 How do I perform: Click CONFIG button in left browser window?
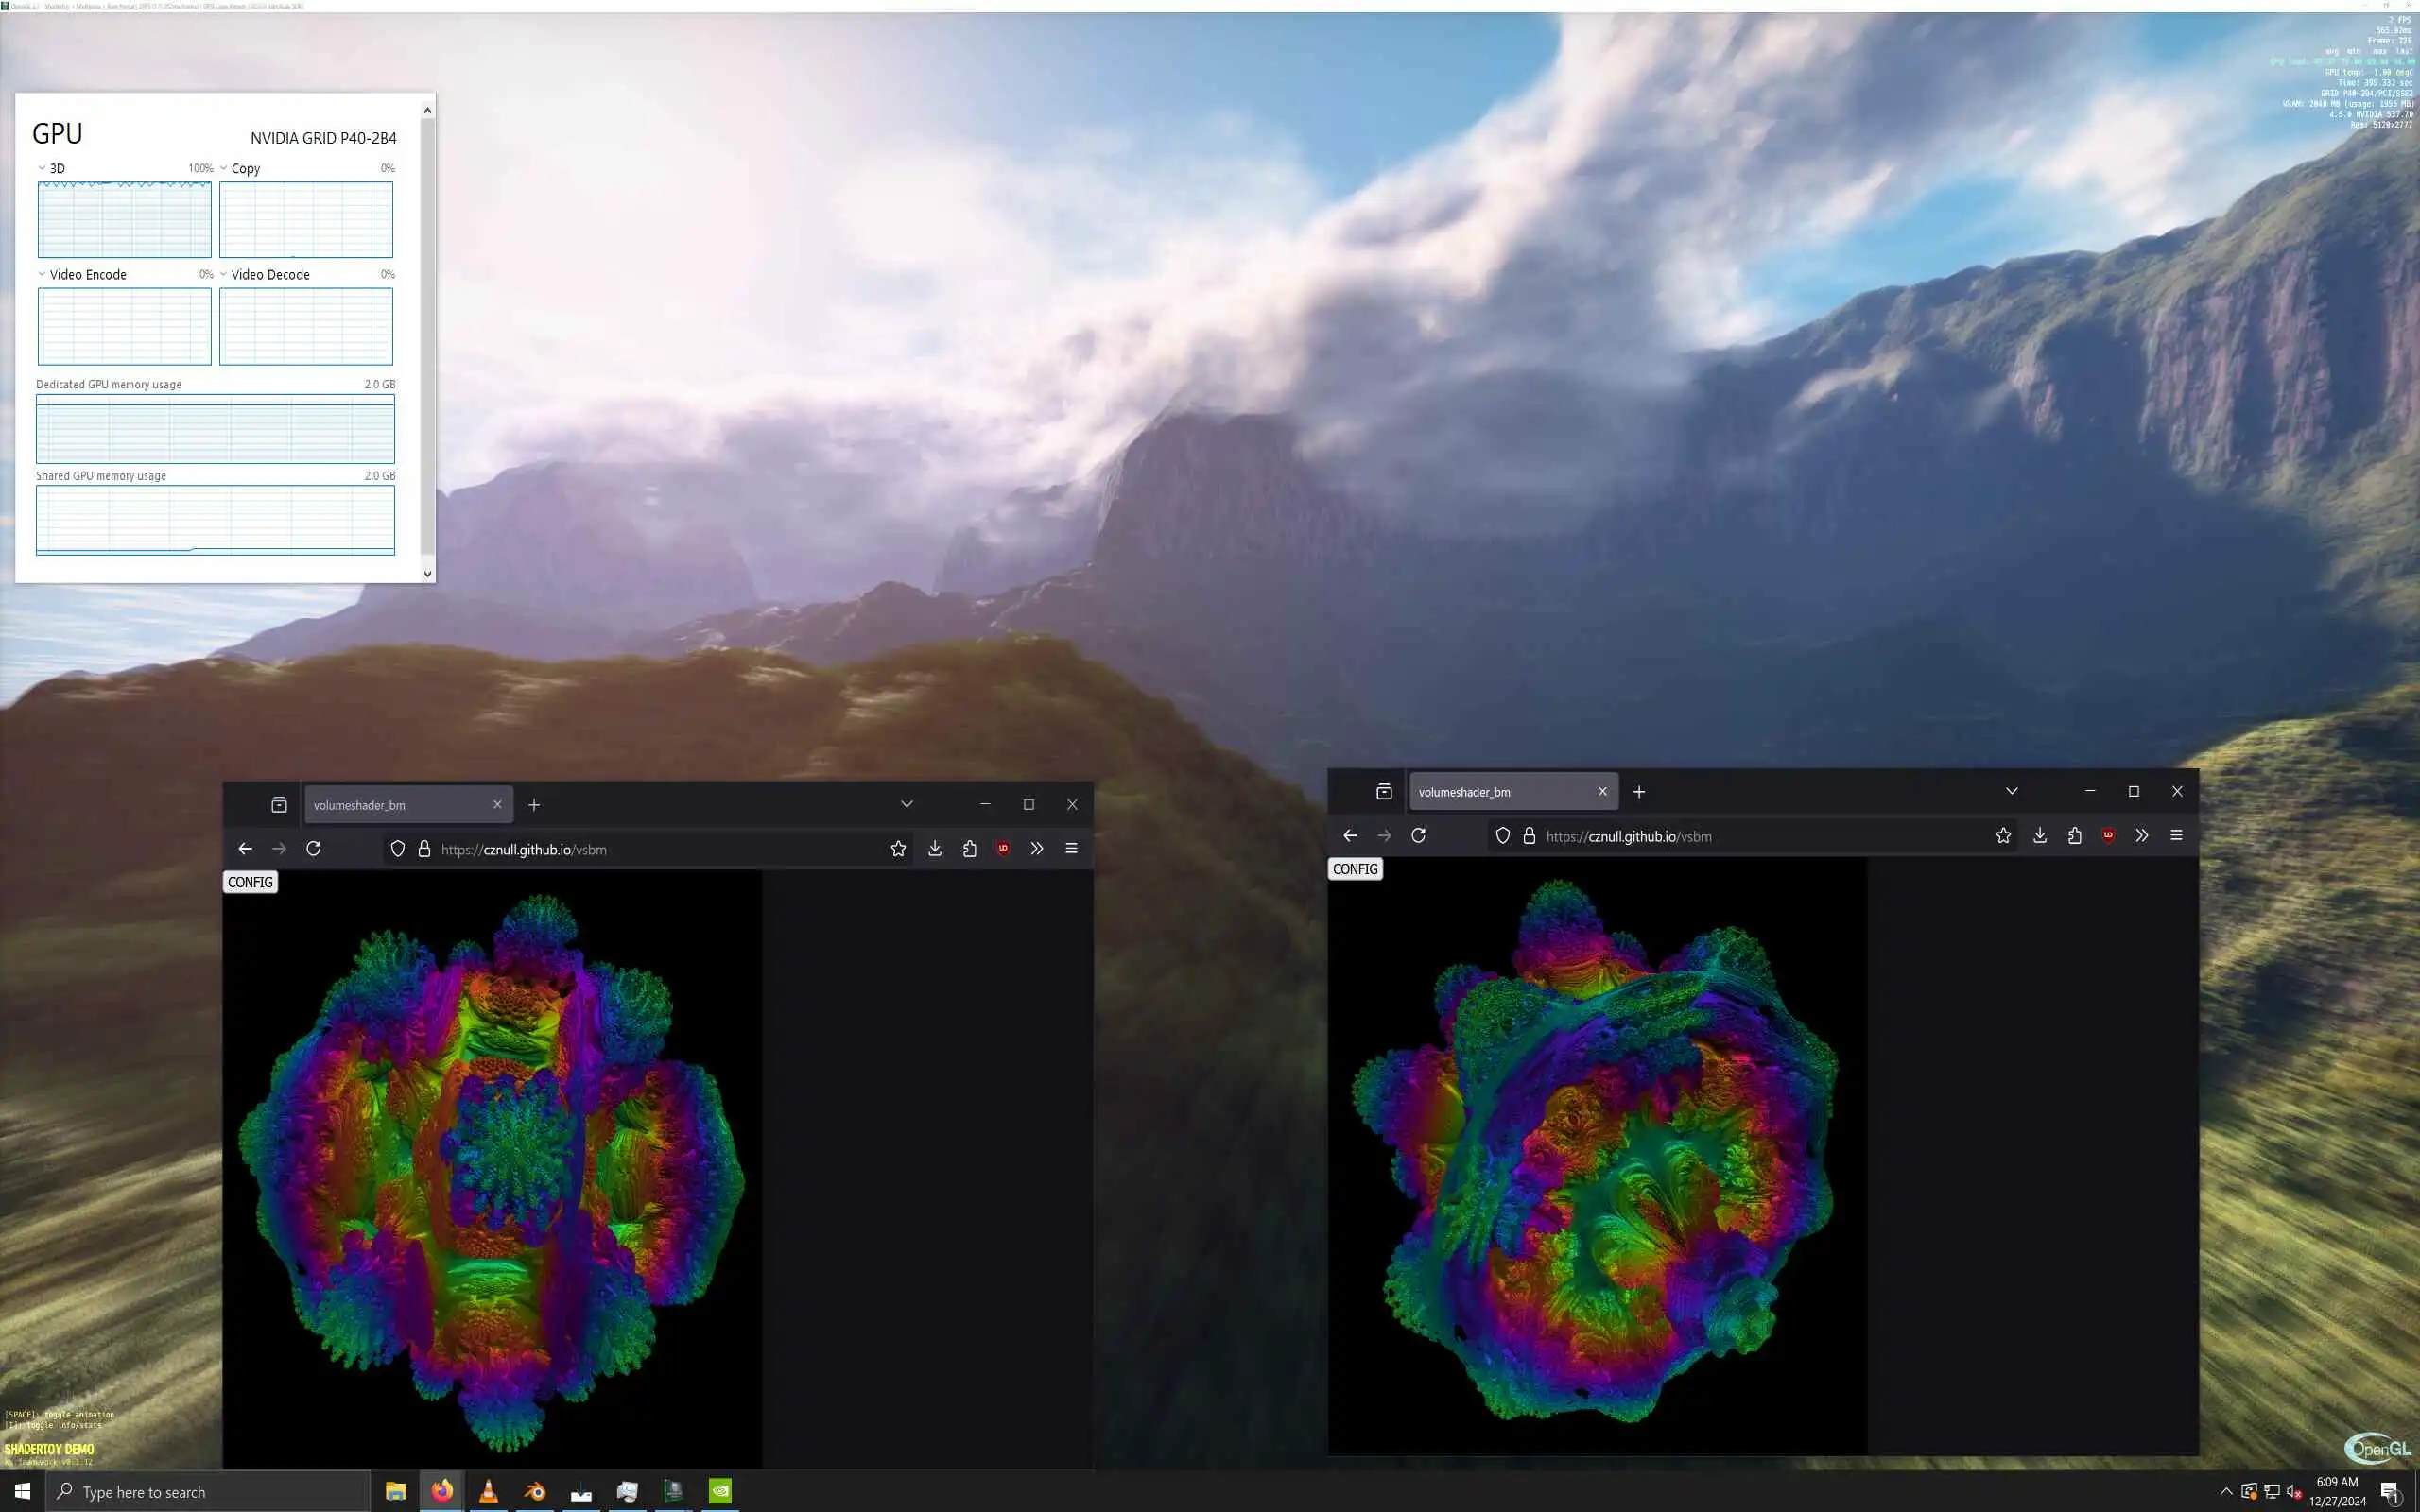(250, 882)
